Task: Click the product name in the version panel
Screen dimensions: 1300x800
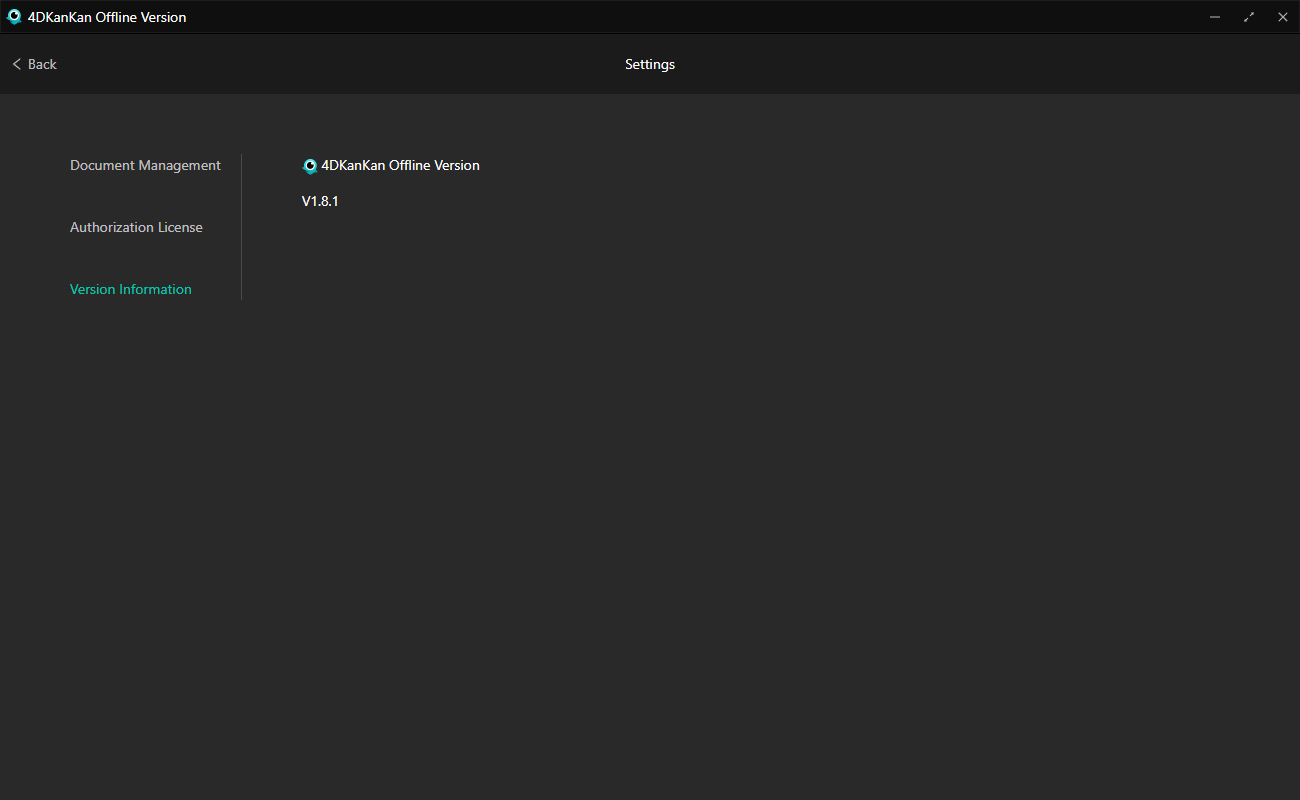Action: (400, 165)
